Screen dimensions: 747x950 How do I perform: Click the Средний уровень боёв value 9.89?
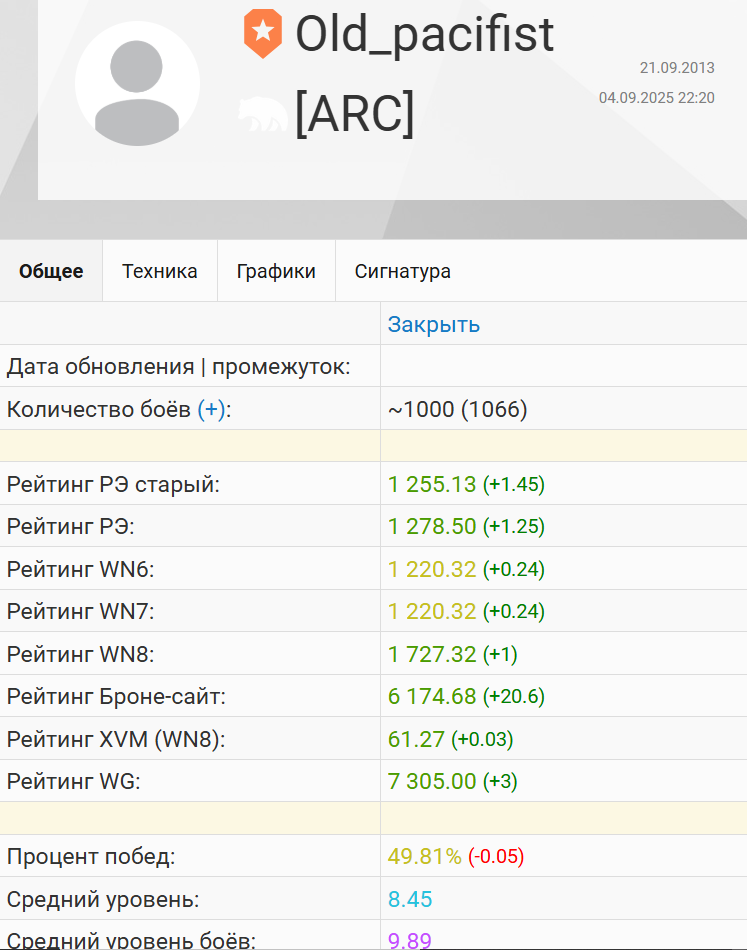pyautogui.click(x=410, y=940)
